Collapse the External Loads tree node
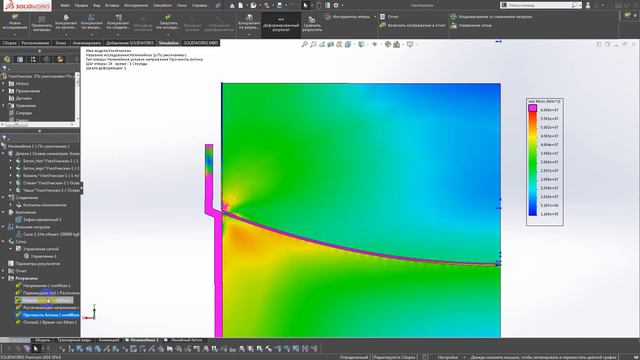Image resolution: width=640 pixels, height=360 pixels. (4, 227)
